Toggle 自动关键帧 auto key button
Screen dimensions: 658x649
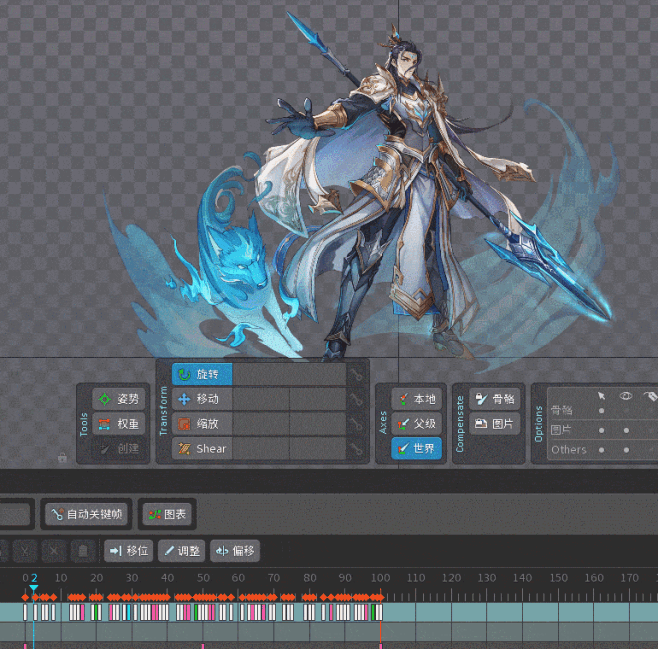tap(86, 514)
